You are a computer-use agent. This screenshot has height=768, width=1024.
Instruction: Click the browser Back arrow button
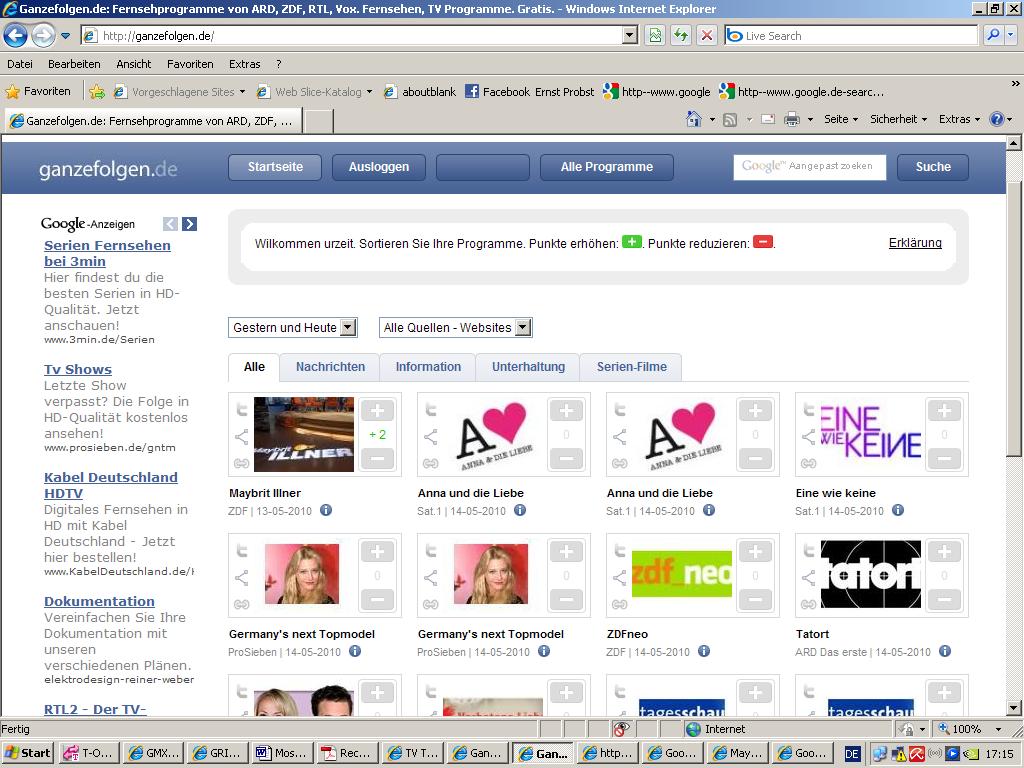point(16,35)
